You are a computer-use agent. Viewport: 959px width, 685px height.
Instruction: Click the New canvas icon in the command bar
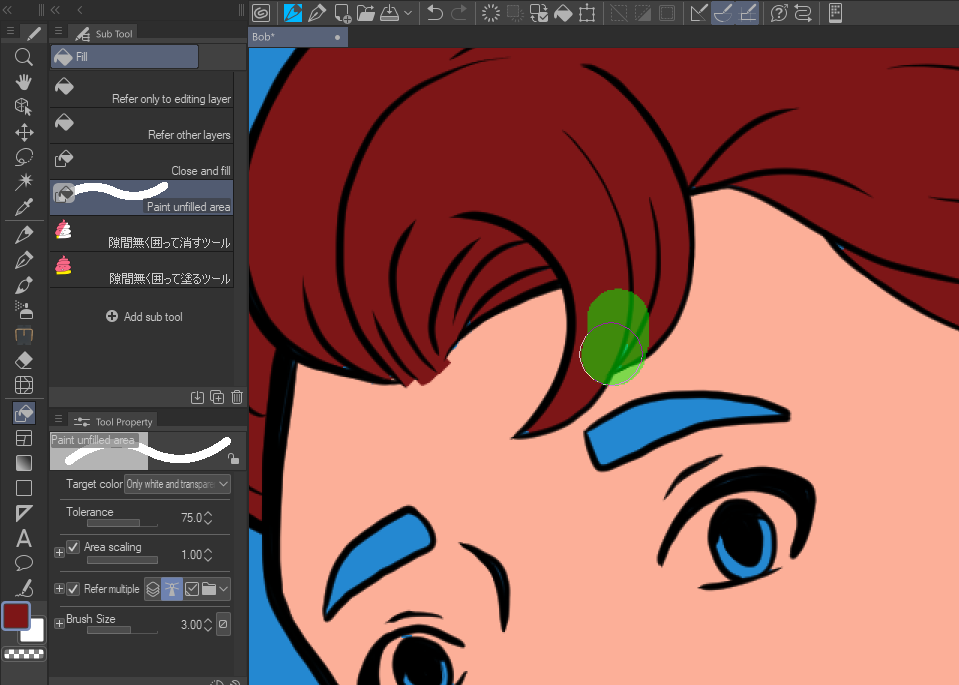(342, 12)
